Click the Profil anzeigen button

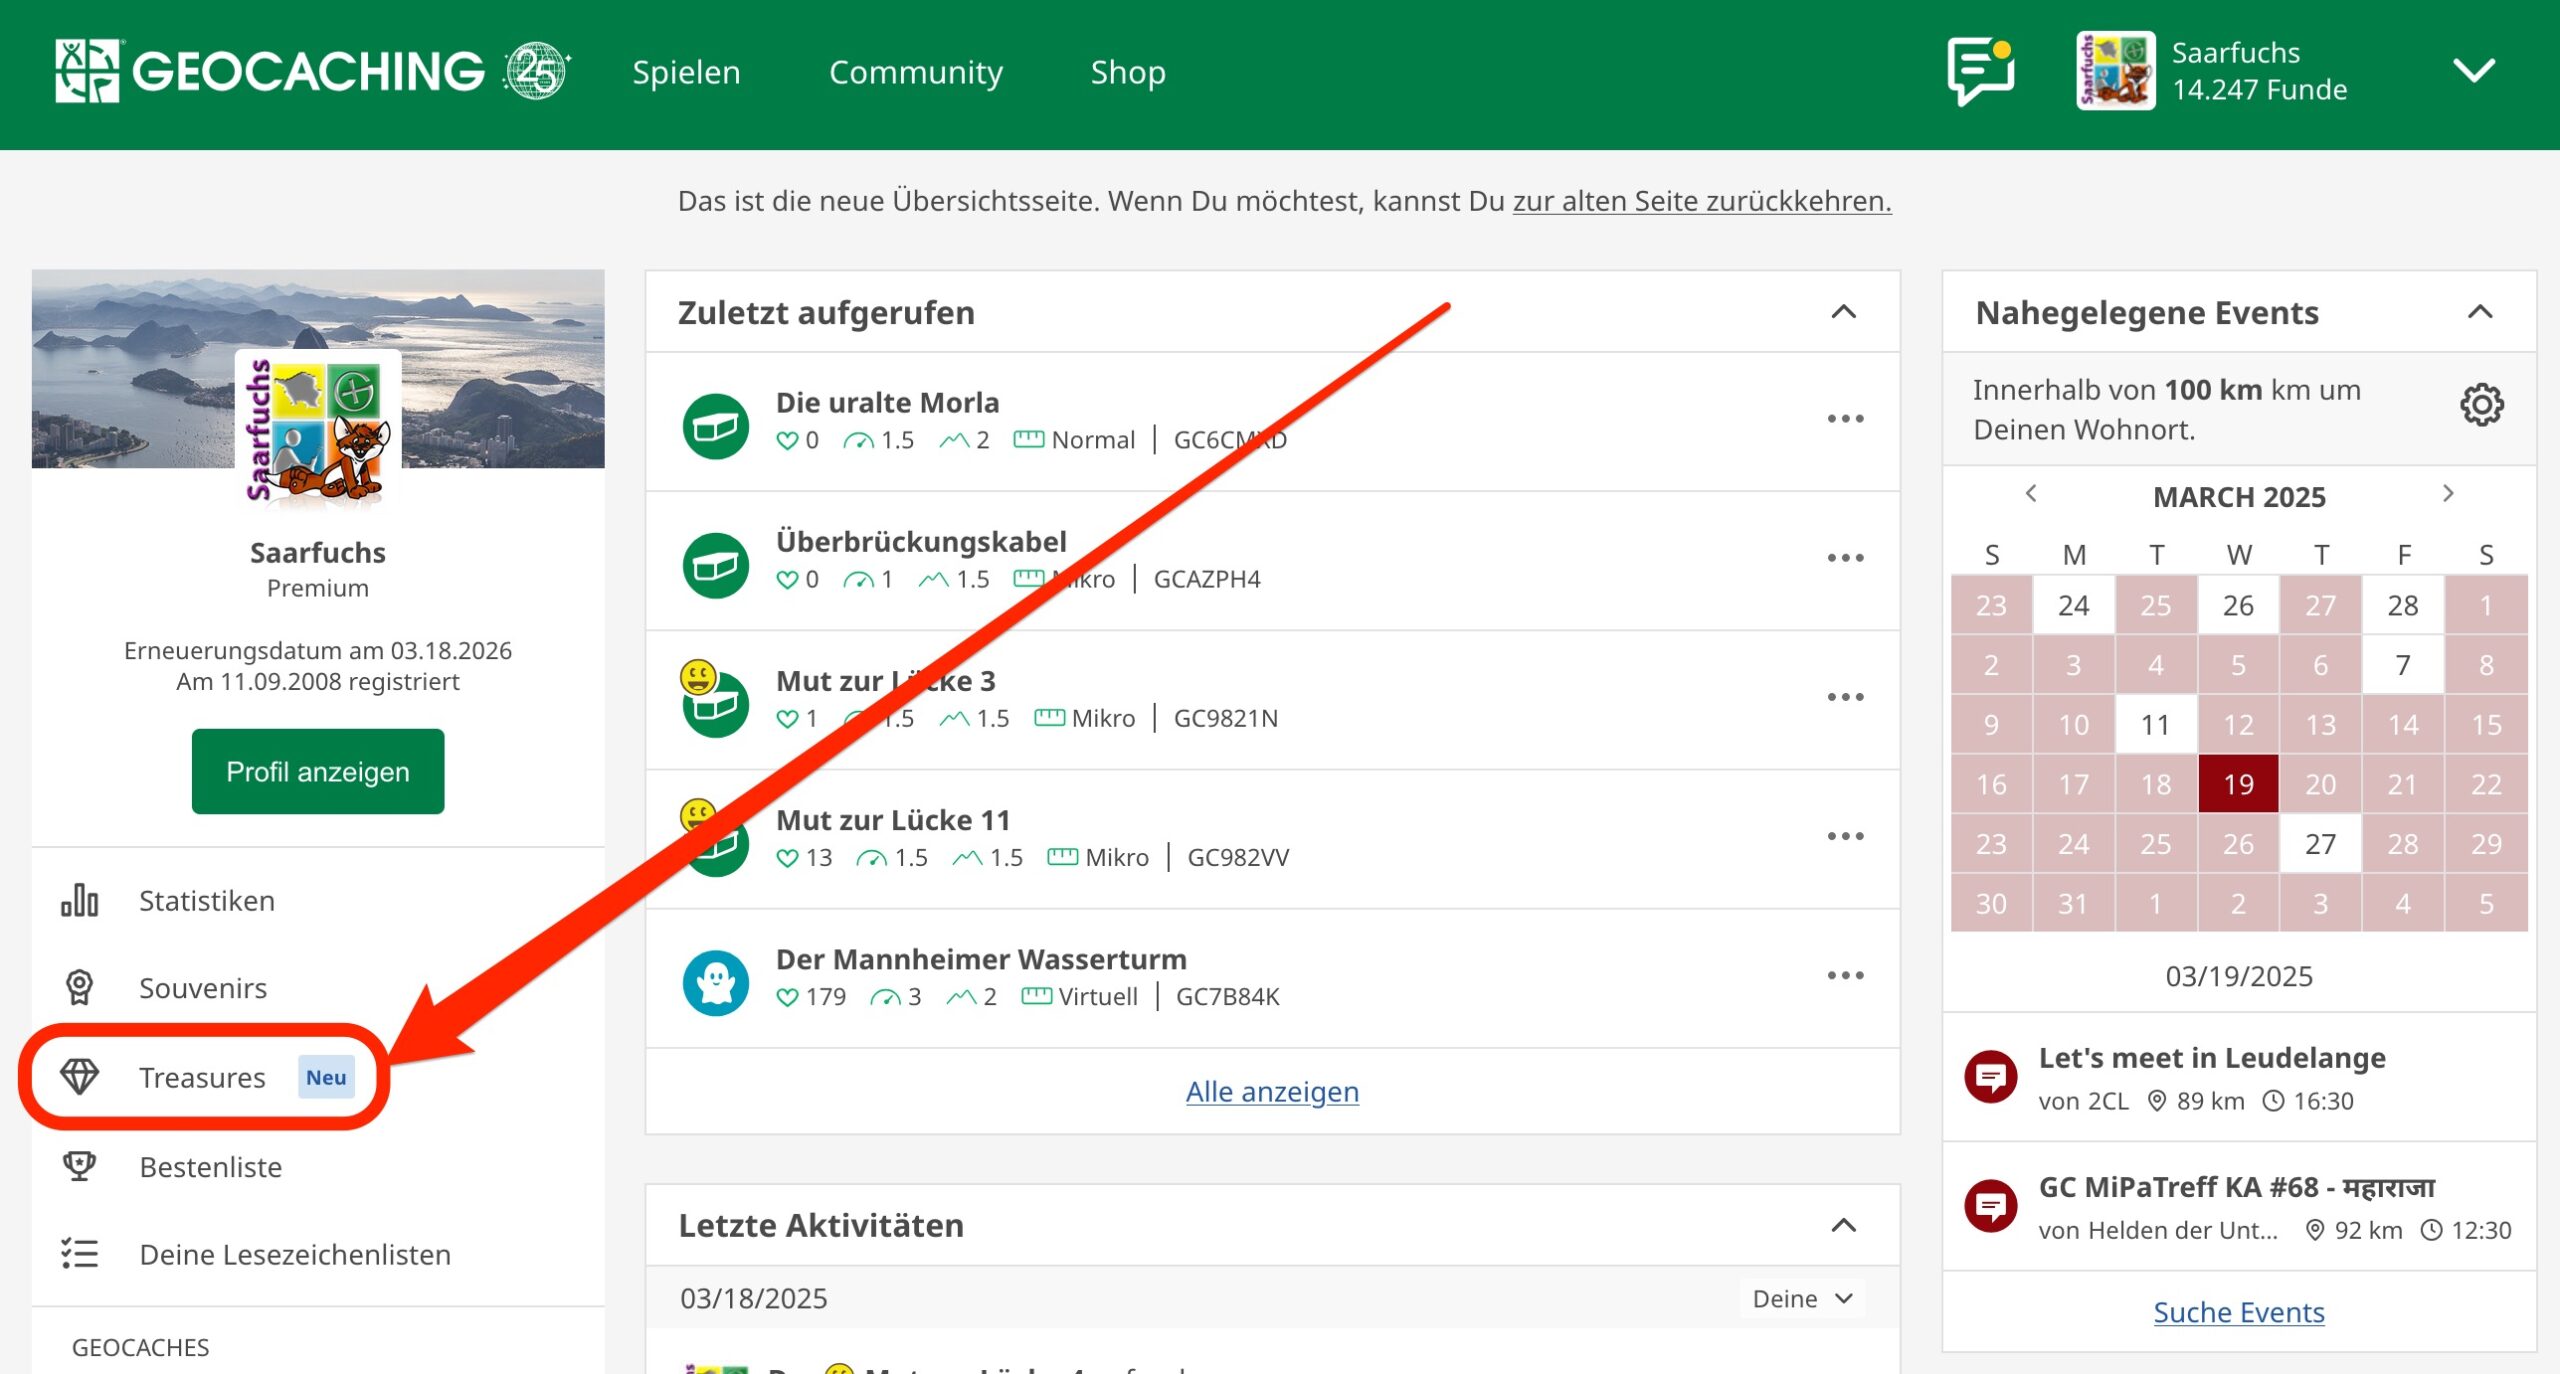(x=318, y=771)
